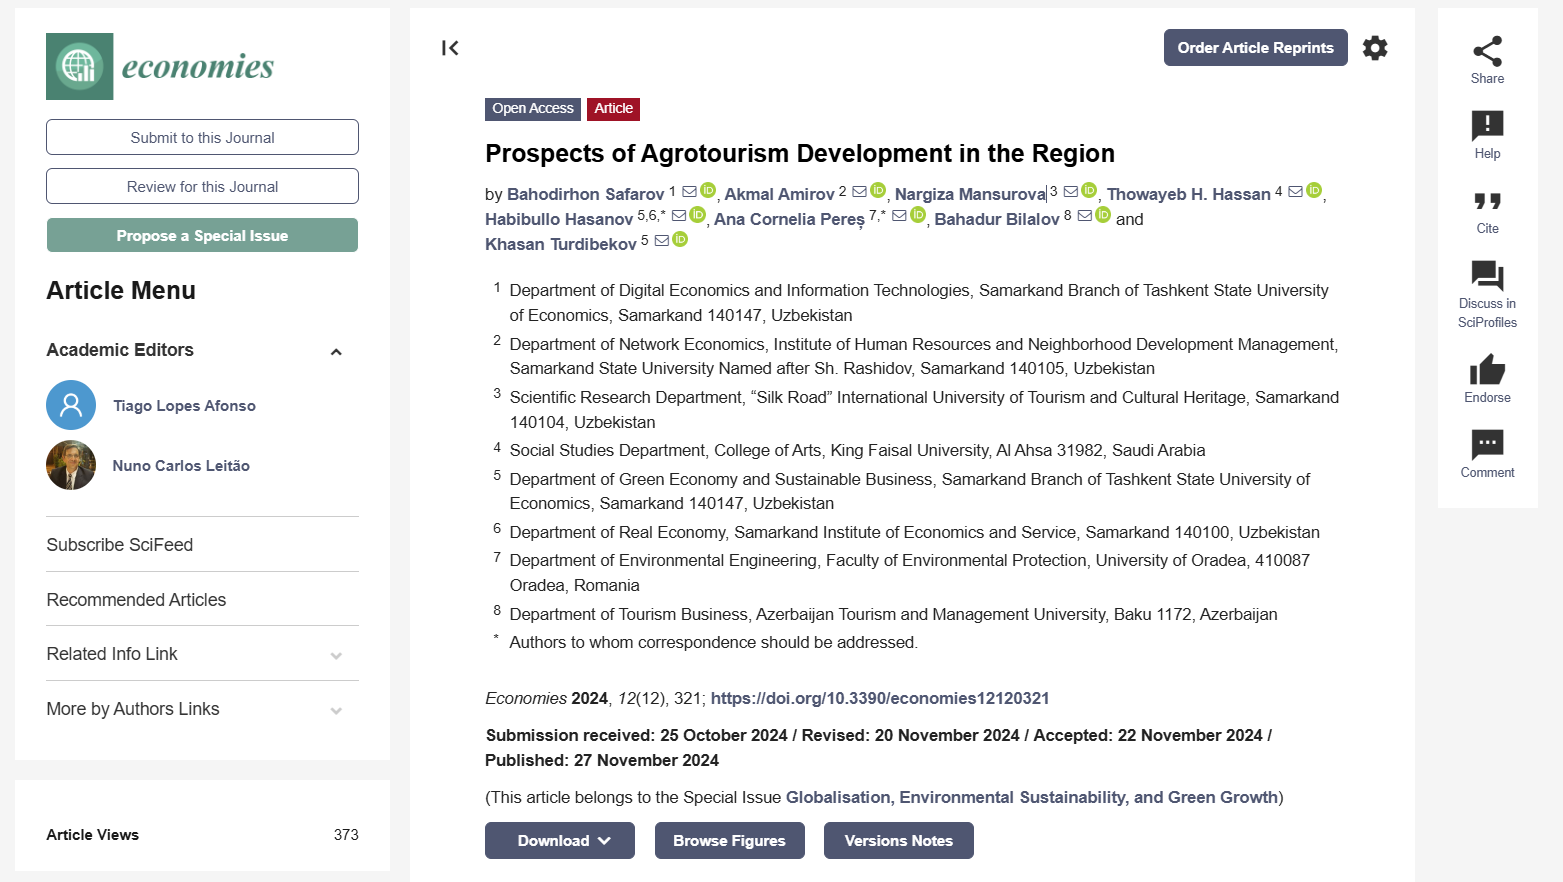
Task: Open Subscribe SciFeed menu item
Action: [120, 545]
